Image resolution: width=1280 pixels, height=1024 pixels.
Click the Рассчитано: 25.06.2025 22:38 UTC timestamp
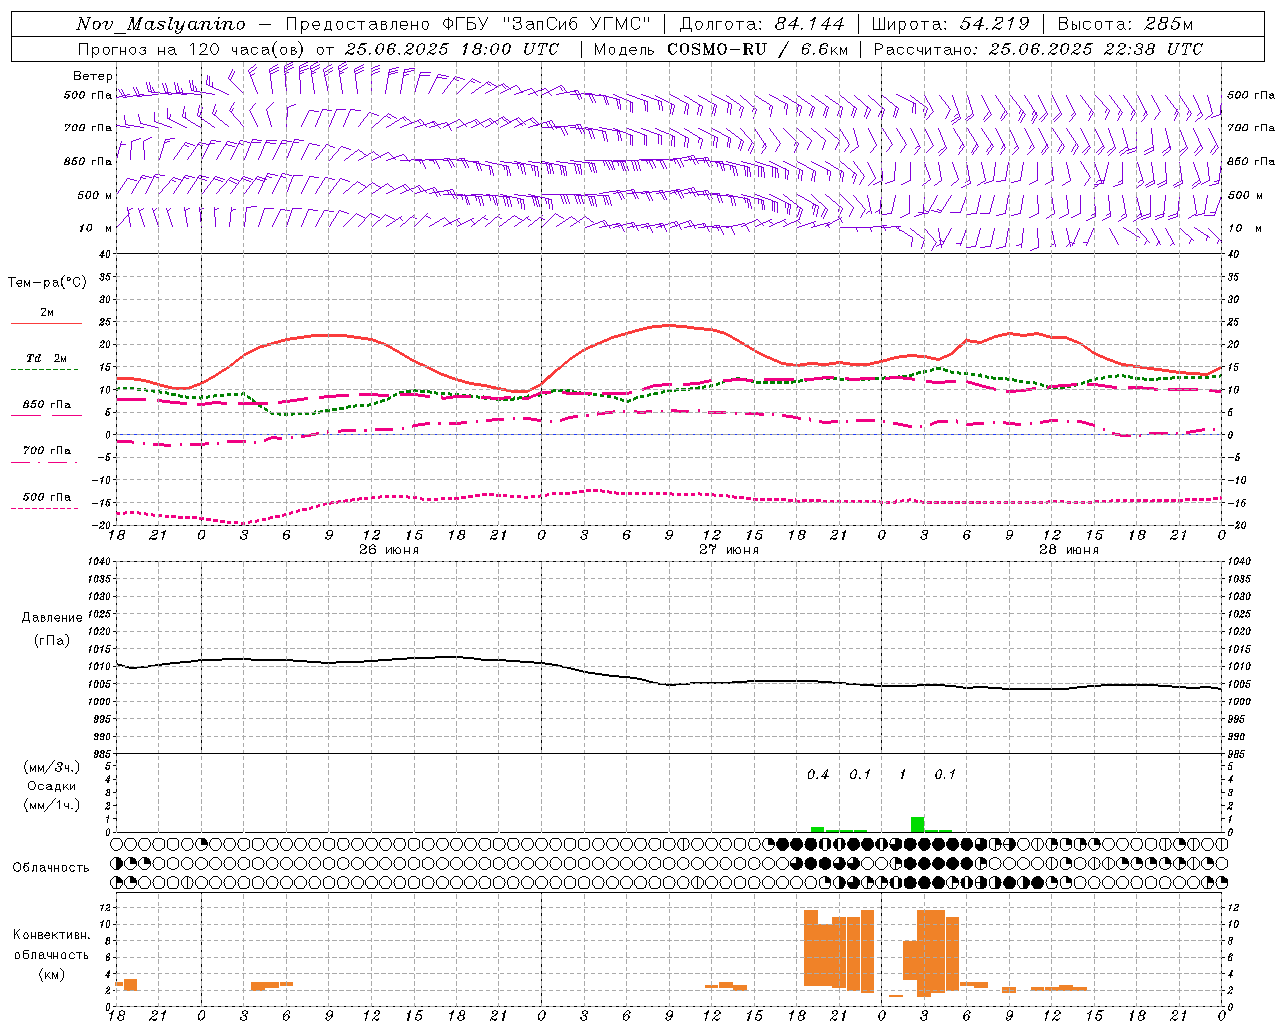[1038, 49]
